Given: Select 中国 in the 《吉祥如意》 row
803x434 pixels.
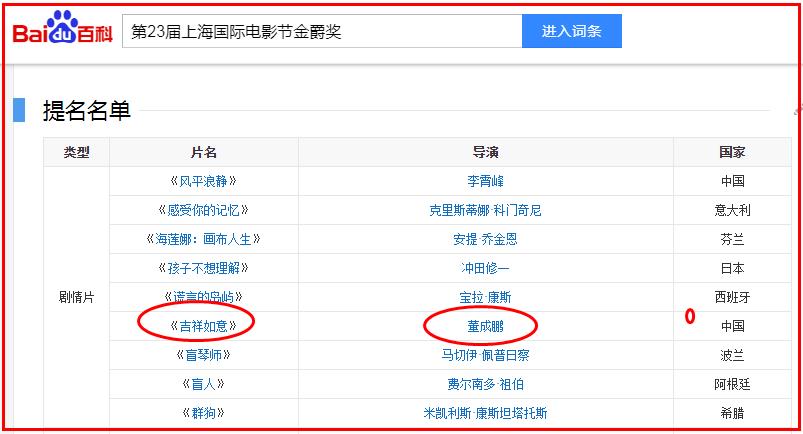Looking at the screenshot, I should (732, 326).
